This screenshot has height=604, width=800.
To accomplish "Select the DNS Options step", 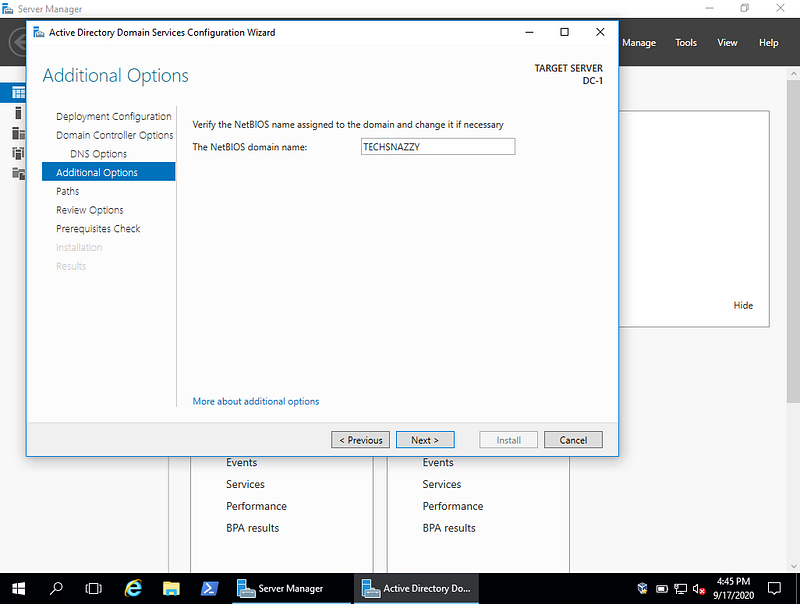I will coord(98,154).
